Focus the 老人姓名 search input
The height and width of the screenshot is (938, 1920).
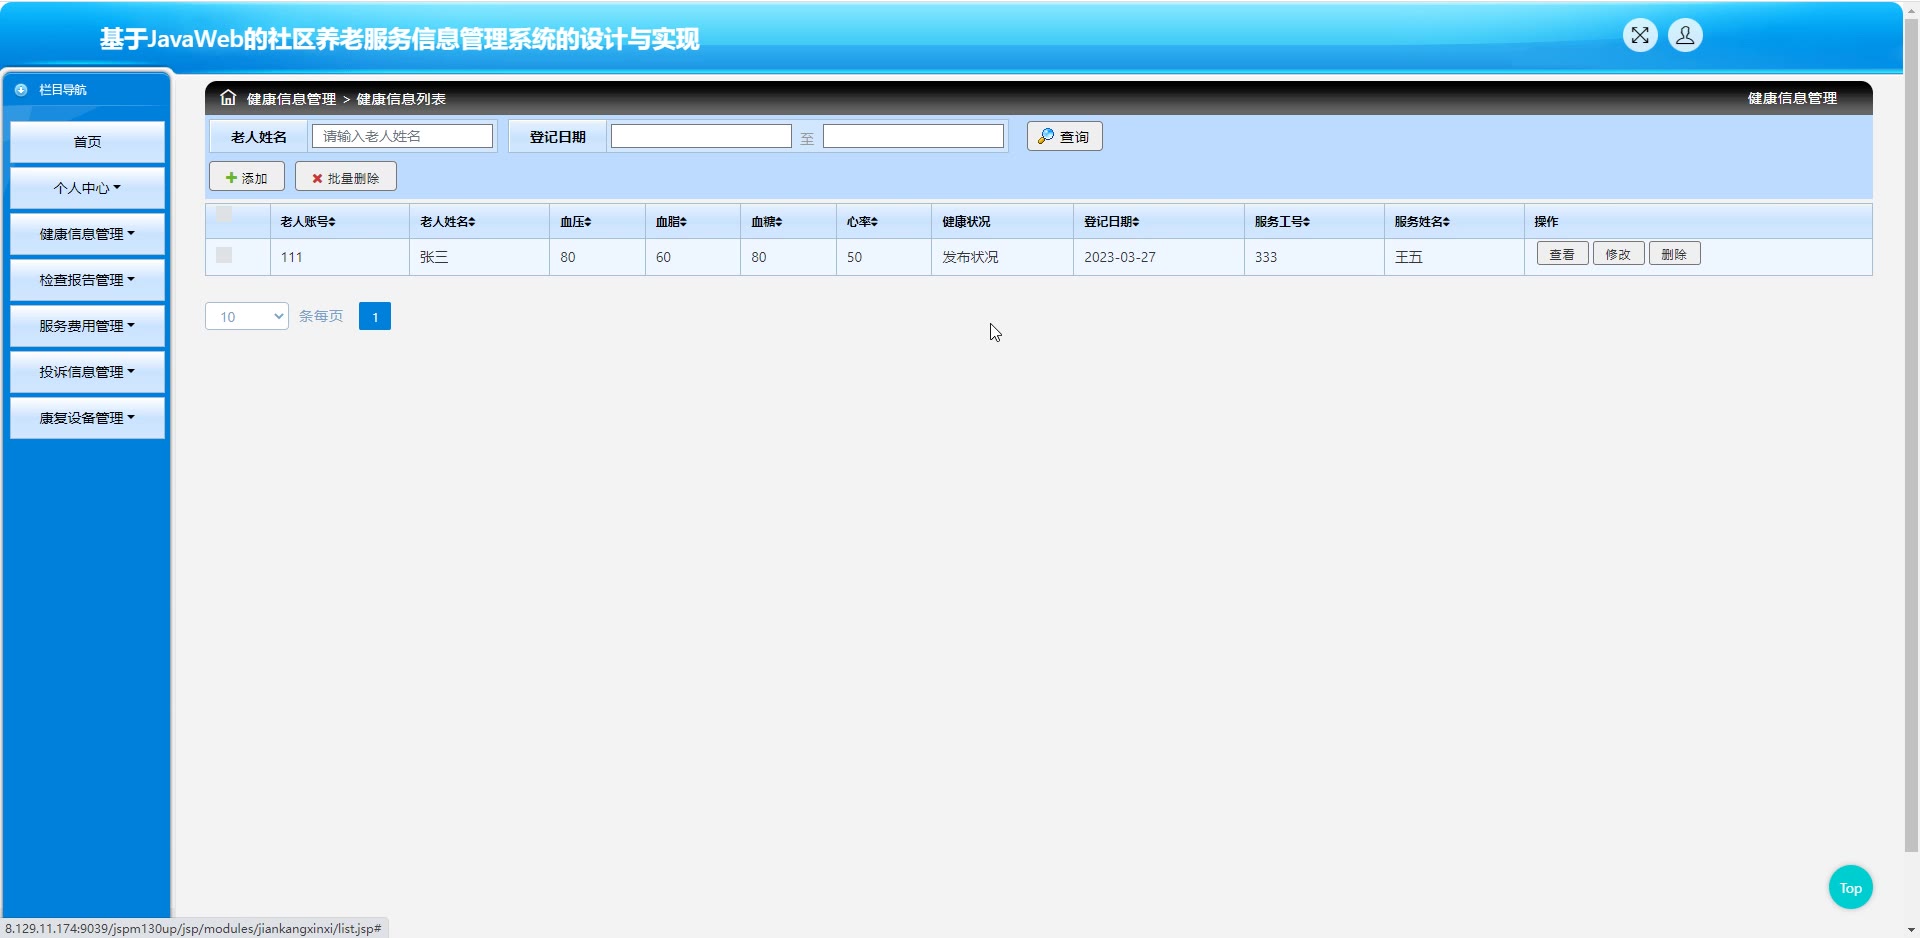click(402, 136)
